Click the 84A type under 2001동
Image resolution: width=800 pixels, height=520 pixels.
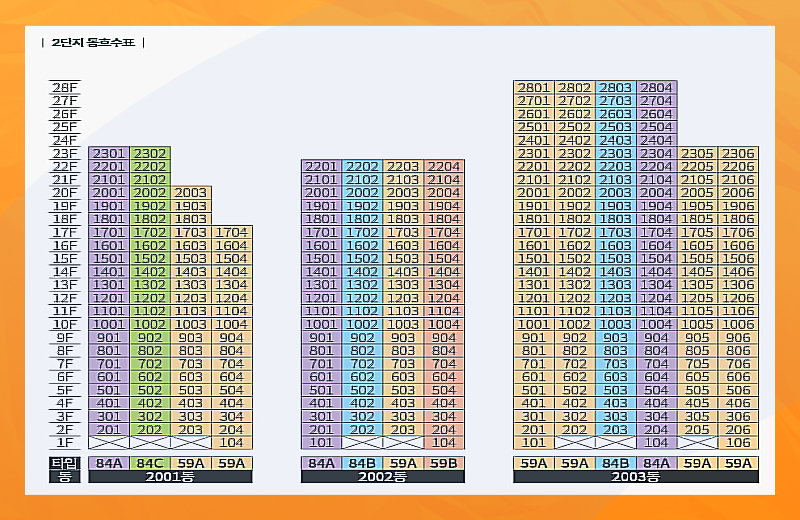coord(109,463)
